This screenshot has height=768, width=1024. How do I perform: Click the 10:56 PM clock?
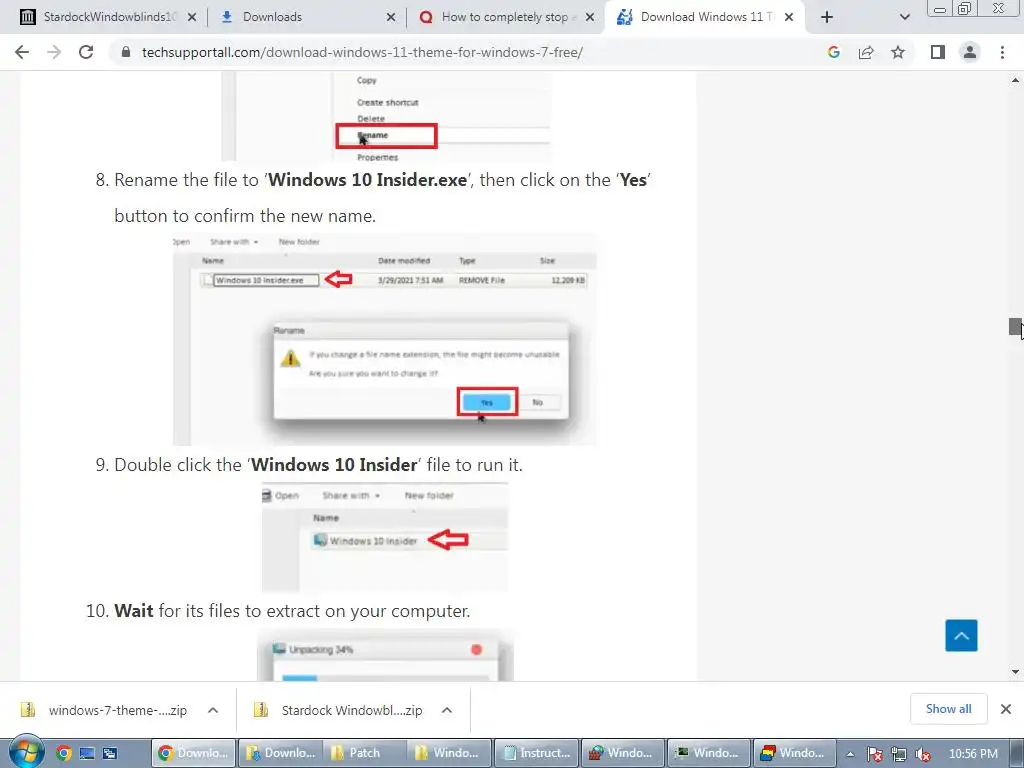tap(973, 754)
